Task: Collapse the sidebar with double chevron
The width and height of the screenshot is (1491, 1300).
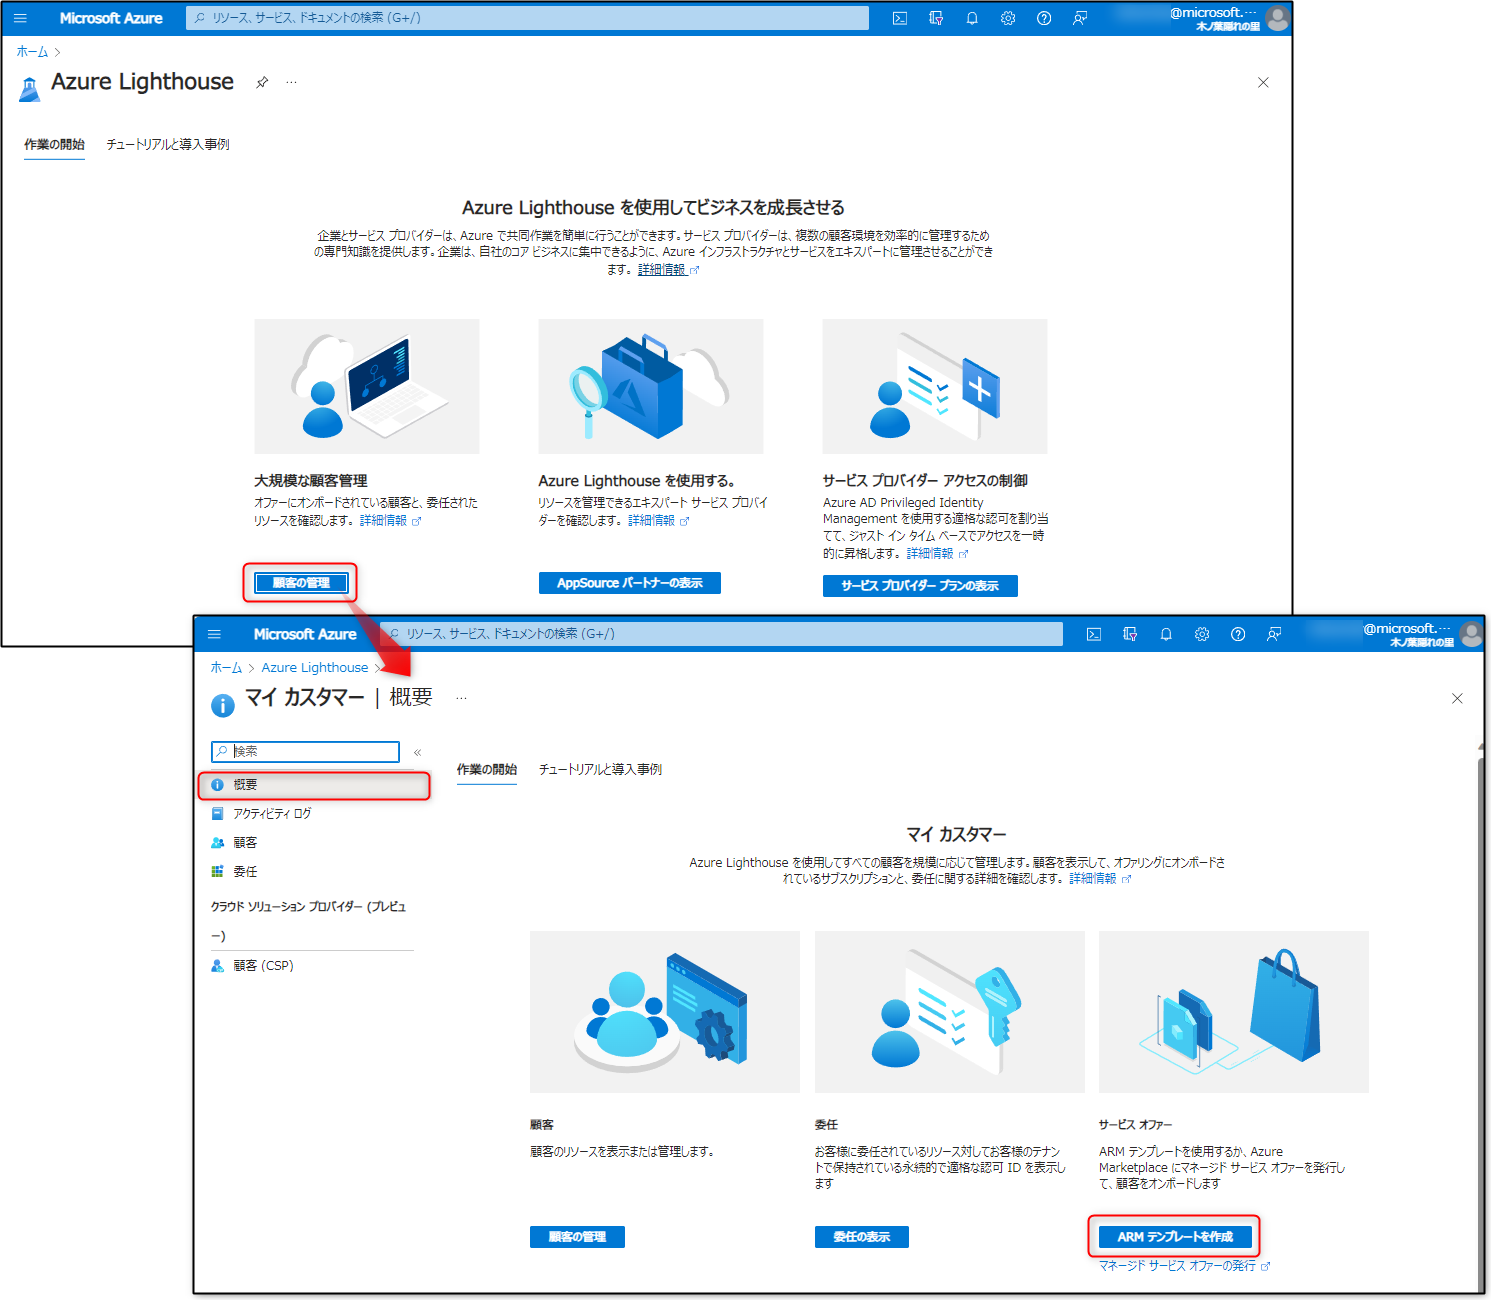Action: (417, 752)
